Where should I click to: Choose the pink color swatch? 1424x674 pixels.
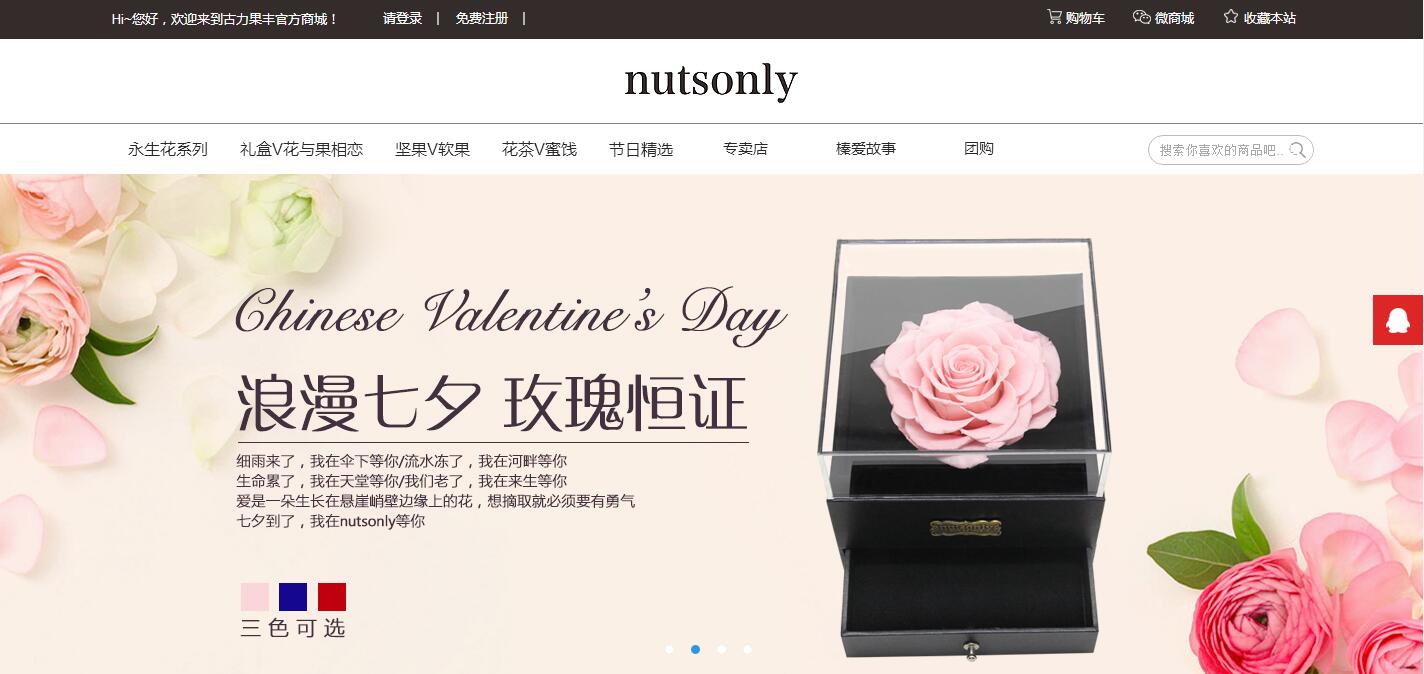point(255,597)
